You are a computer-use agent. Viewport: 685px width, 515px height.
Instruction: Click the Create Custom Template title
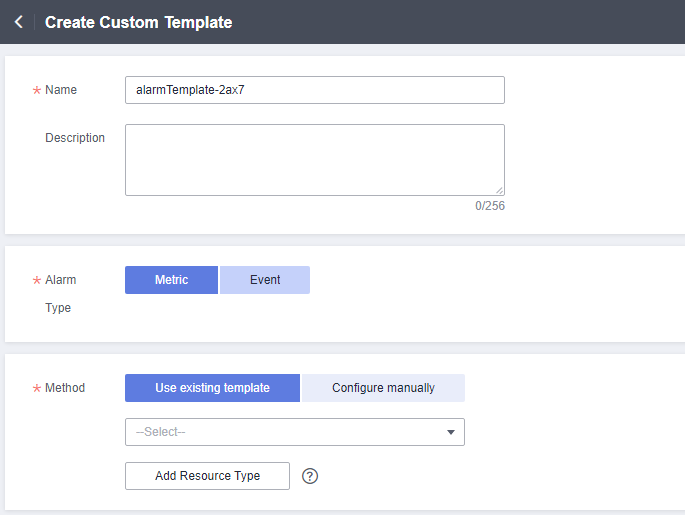[138, 22]
